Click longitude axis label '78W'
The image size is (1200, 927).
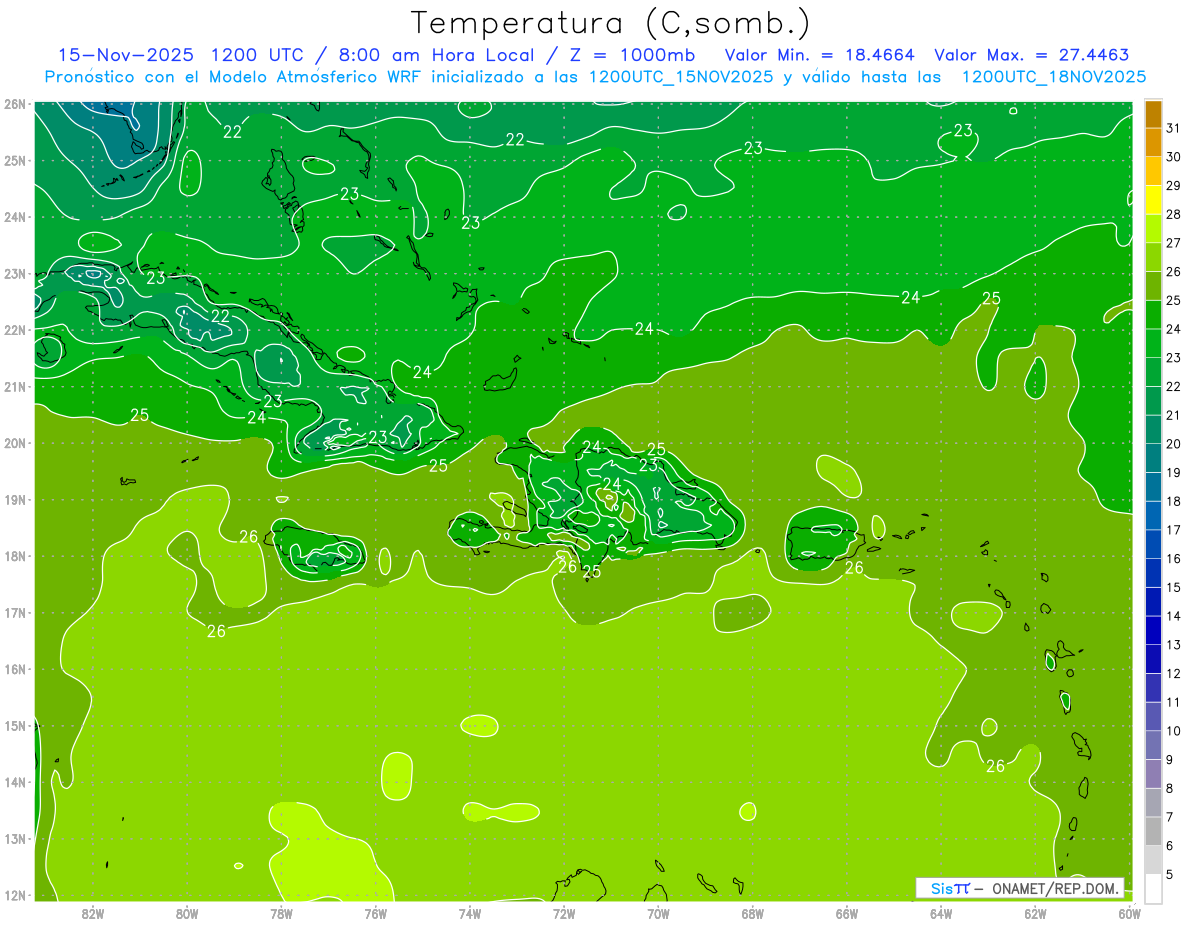281,913
